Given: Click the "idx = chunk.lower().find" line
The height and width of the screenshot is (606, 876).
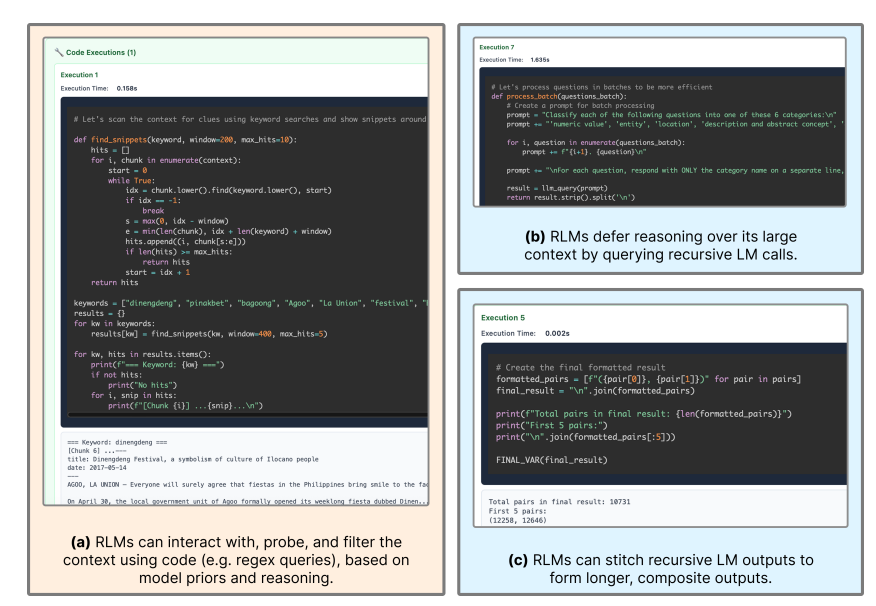Looking at the screenshot, I should point(228,190).
